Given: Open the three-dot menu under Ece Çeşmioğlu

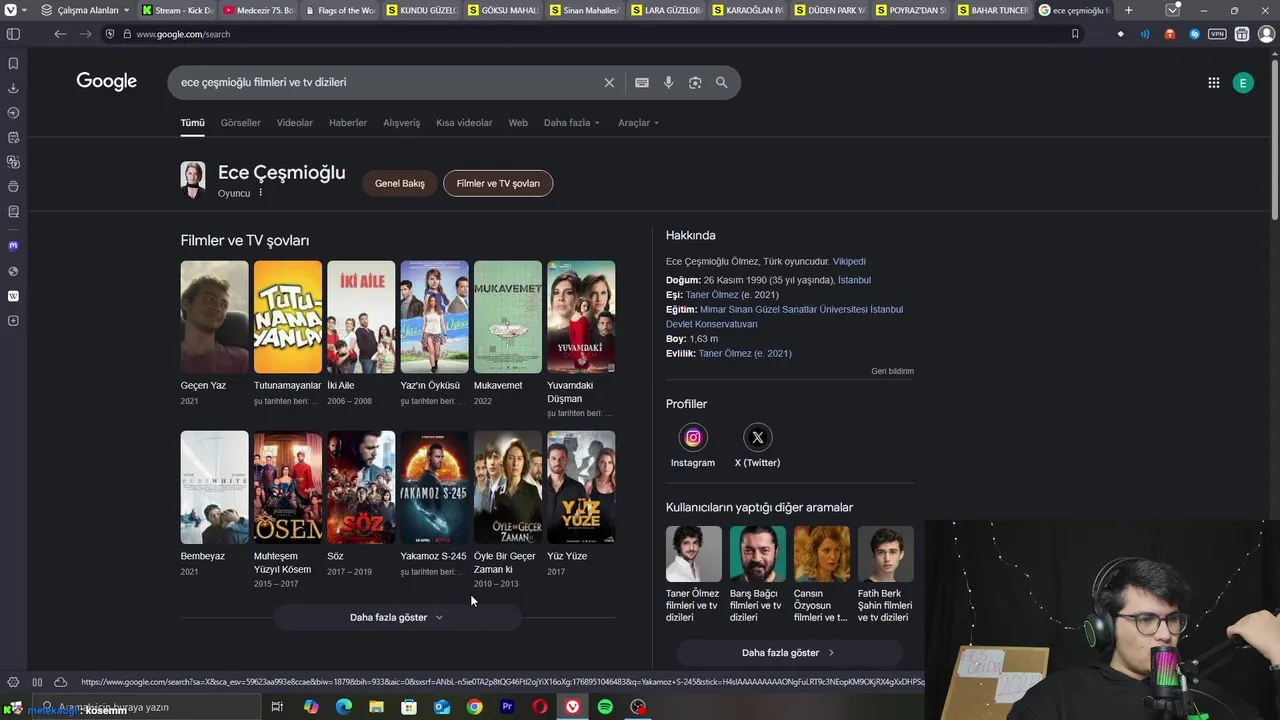Looking at the screenshot, I should click(260, 193).
